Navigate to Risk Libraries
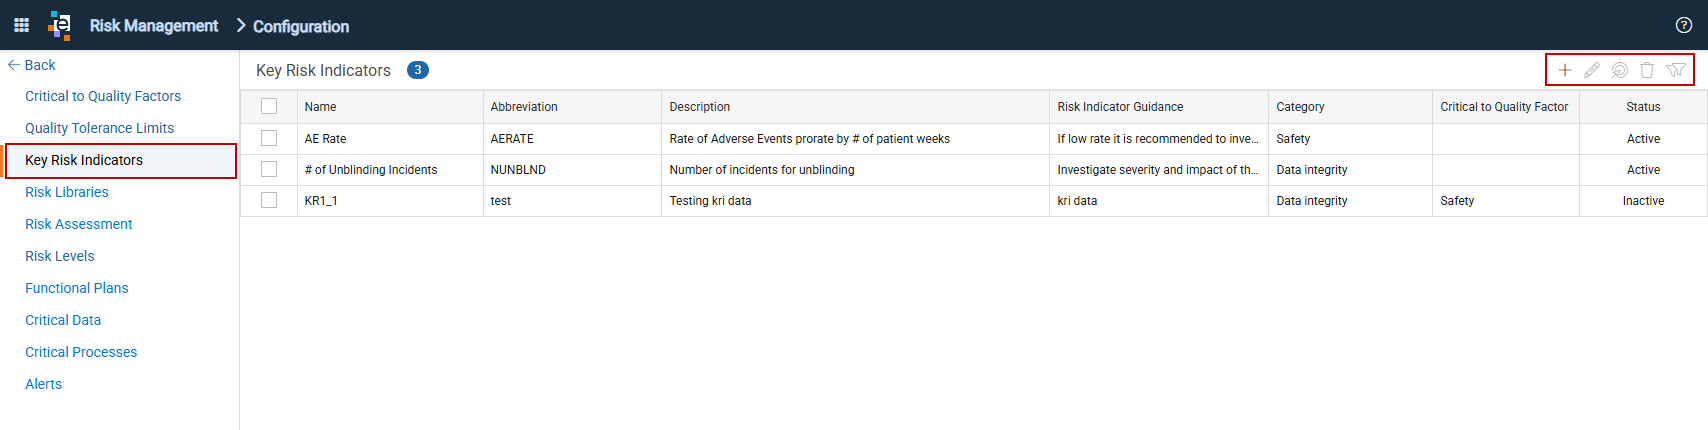Screen dimensions: 1708x430 pos(67,192)
